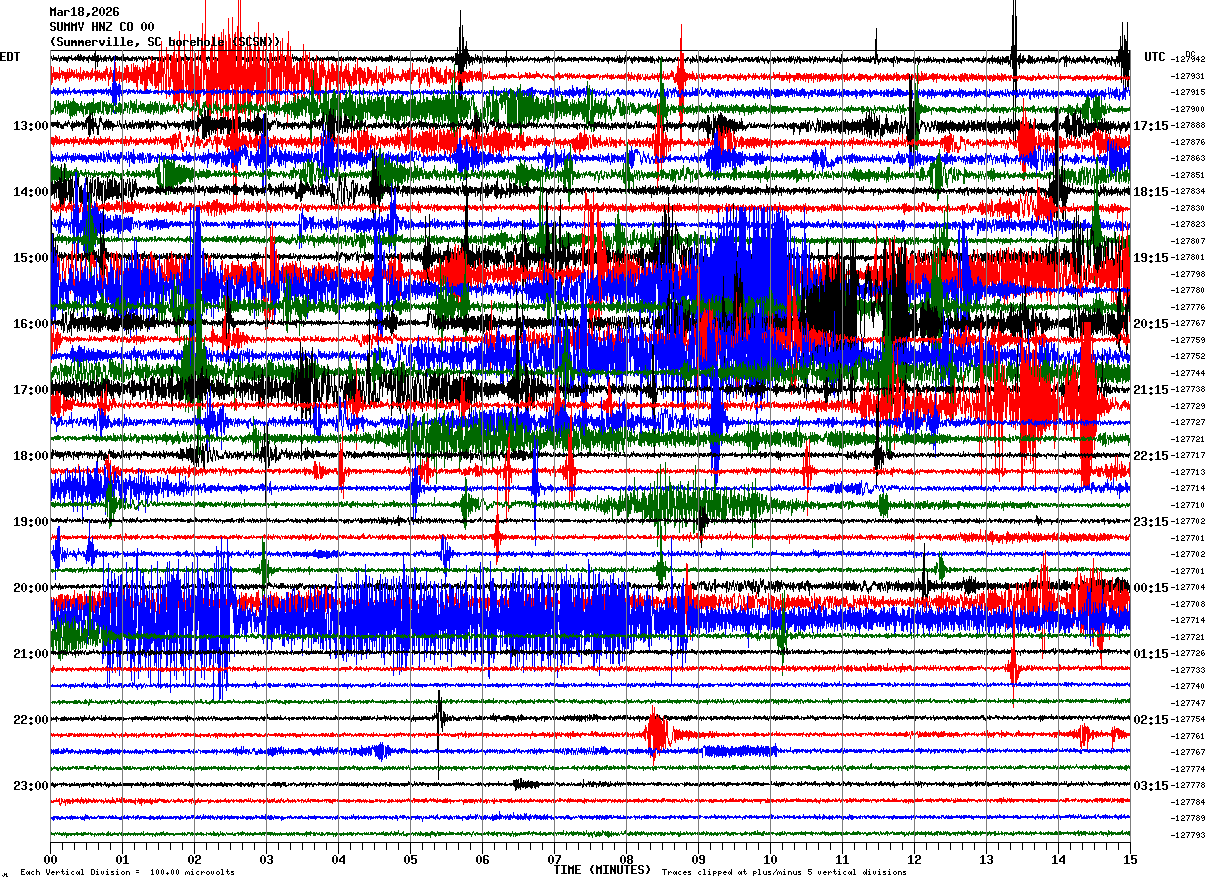Select the 23:00 EDT time label
Viewport: 1210px width, 886px height.
(31, 785)
